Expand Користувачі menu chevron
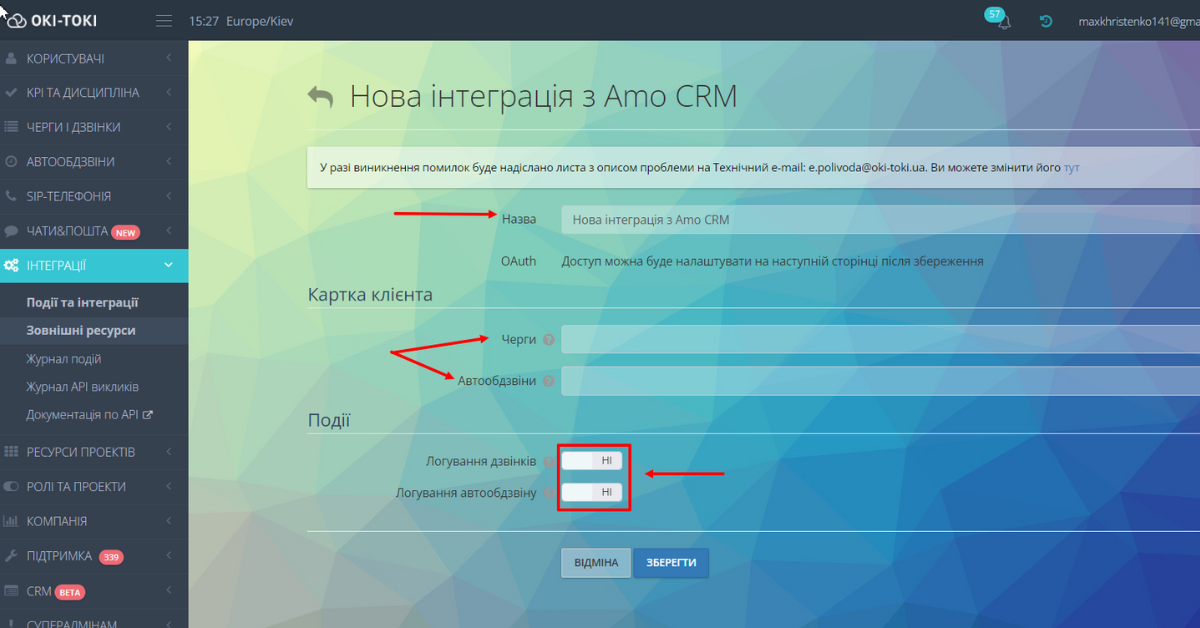The width and height of the screenshot is (1200, 628). pyautogui.click(x=169, y=58)
